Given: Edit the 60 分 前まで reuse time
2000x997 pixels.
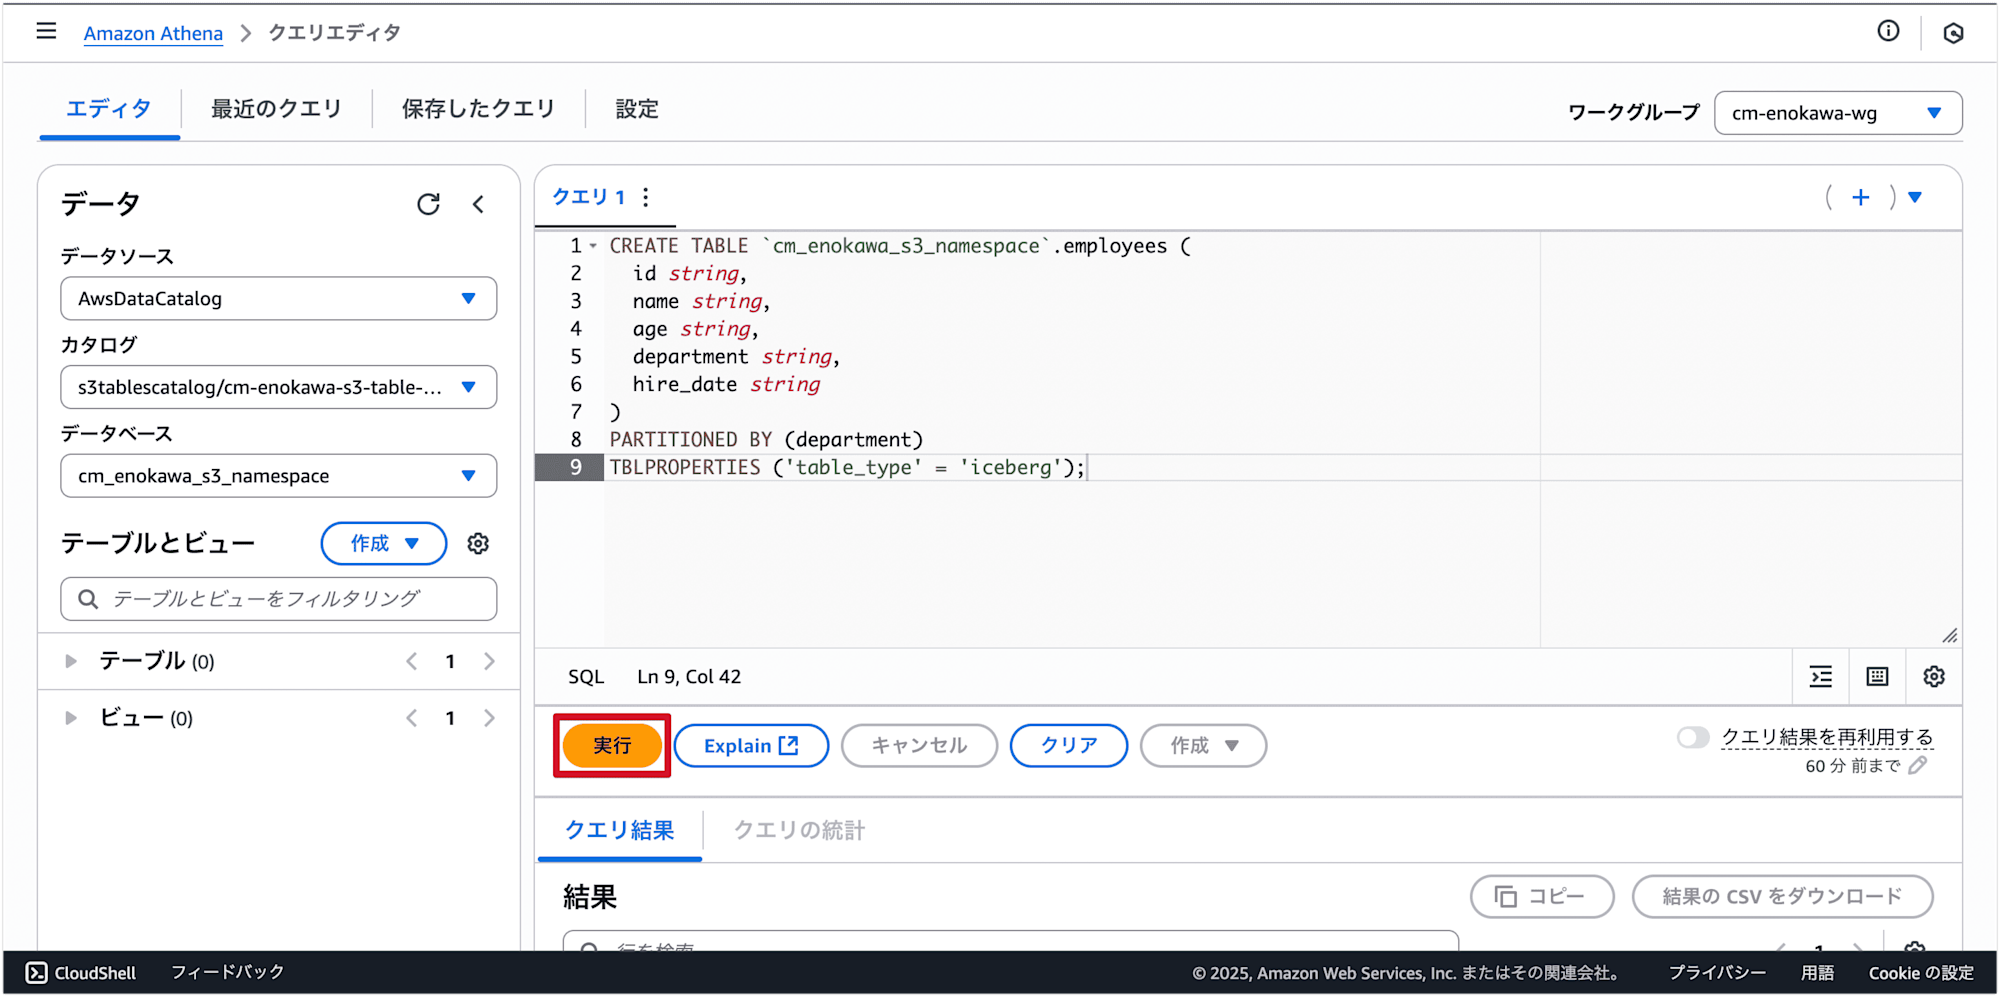Looking at the screenshot, I should click(x=1917, y=766).
